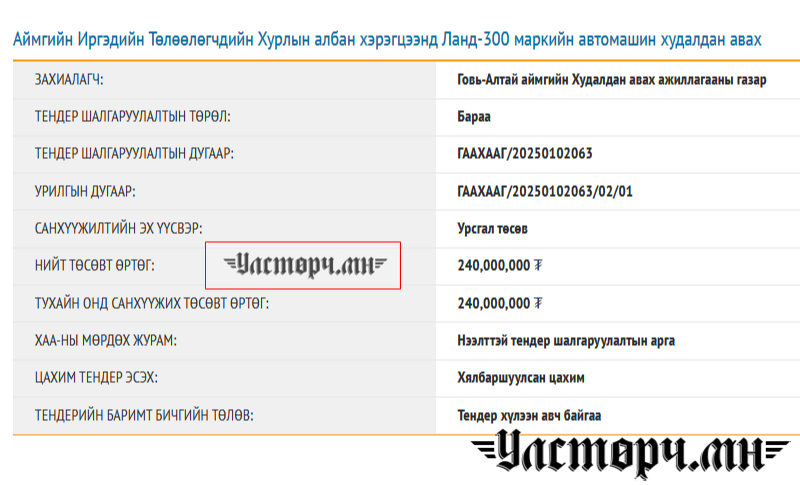Click the УРИЛГЫН ДУГААР label

point(85,191)
